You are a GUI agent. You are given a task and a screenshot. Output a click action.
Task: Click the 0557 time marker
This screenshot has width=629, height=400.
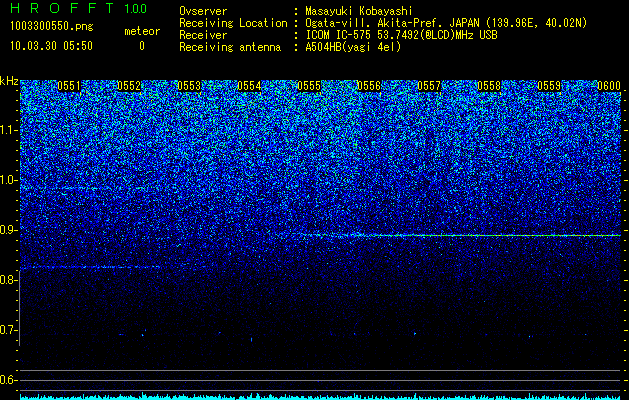point(429,86)
